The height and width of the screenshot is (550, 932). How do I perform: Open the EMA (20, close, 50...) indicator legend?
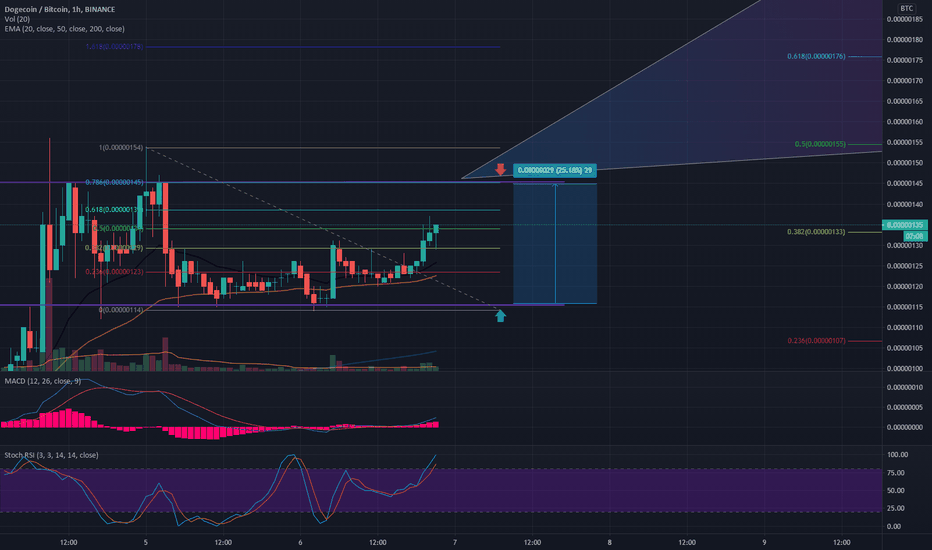click(64, 29)
